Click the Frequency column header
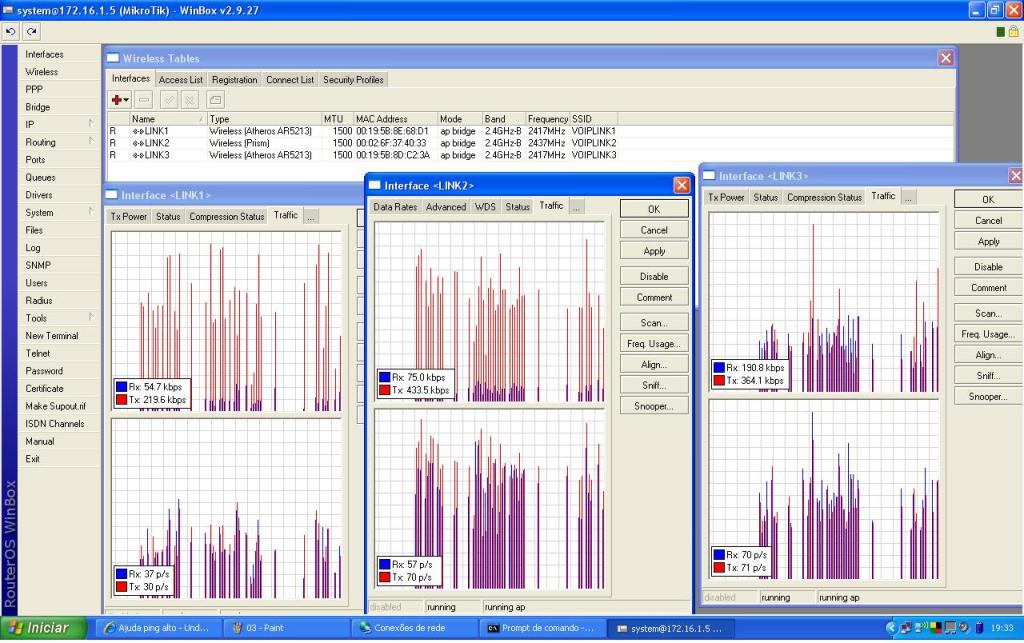Screen dimensions: 1024x643 547,119
